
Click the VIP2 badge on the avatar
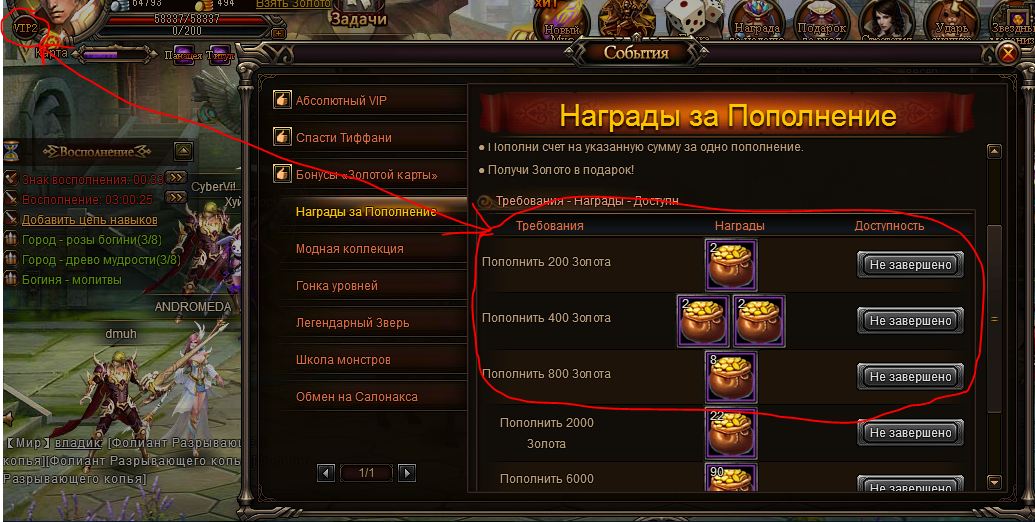click(x=24, y=28)
